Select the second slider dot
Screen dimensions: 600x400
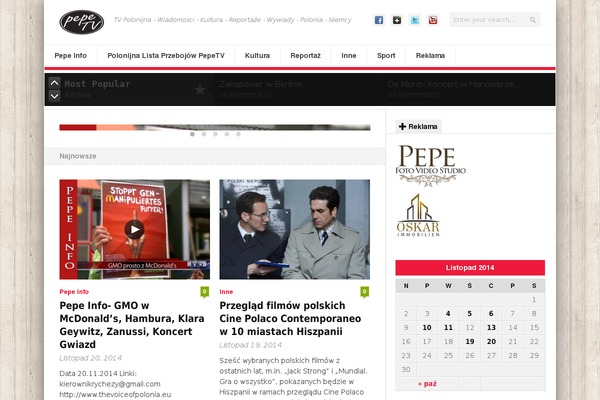[x=204, y=134]
